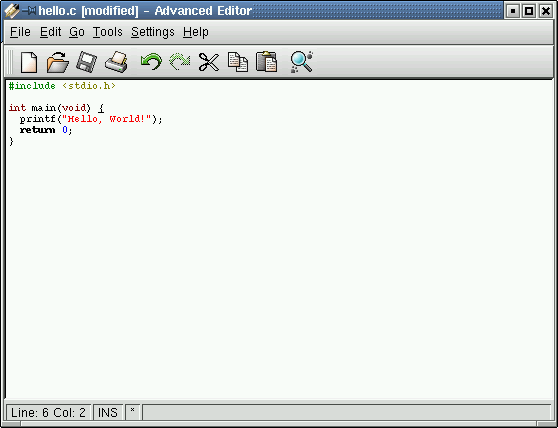The height and width of the screenshot is (428, 558).
Task: Click the closing brace on the last code line
Action: click(x=11, y=141)
